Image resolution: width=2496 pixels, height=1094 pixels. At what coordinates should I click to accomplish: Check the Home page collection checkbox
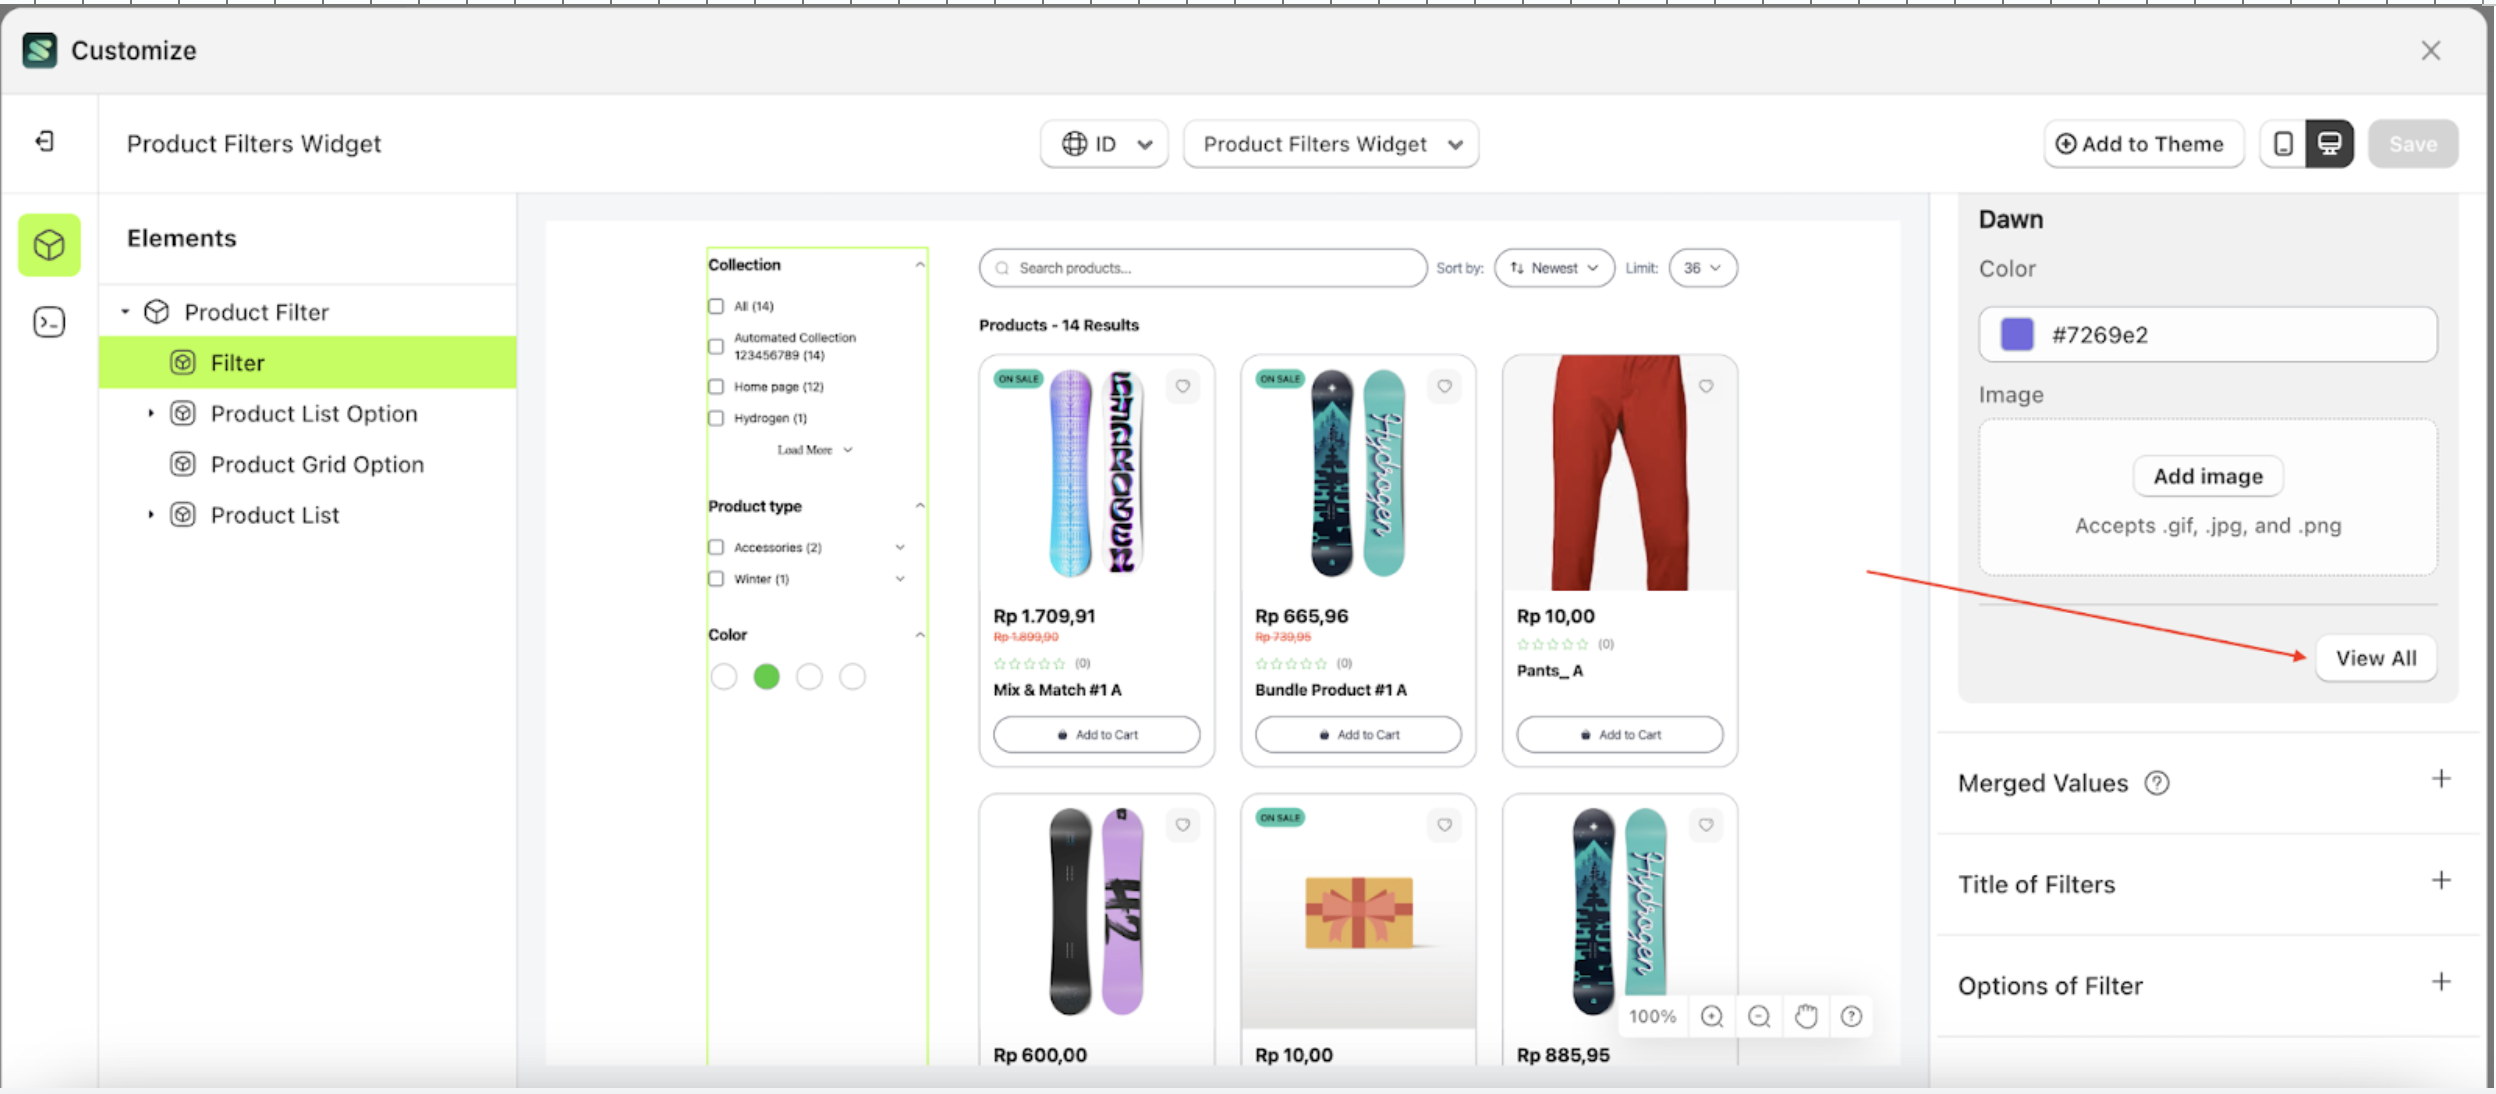[716, 386]
